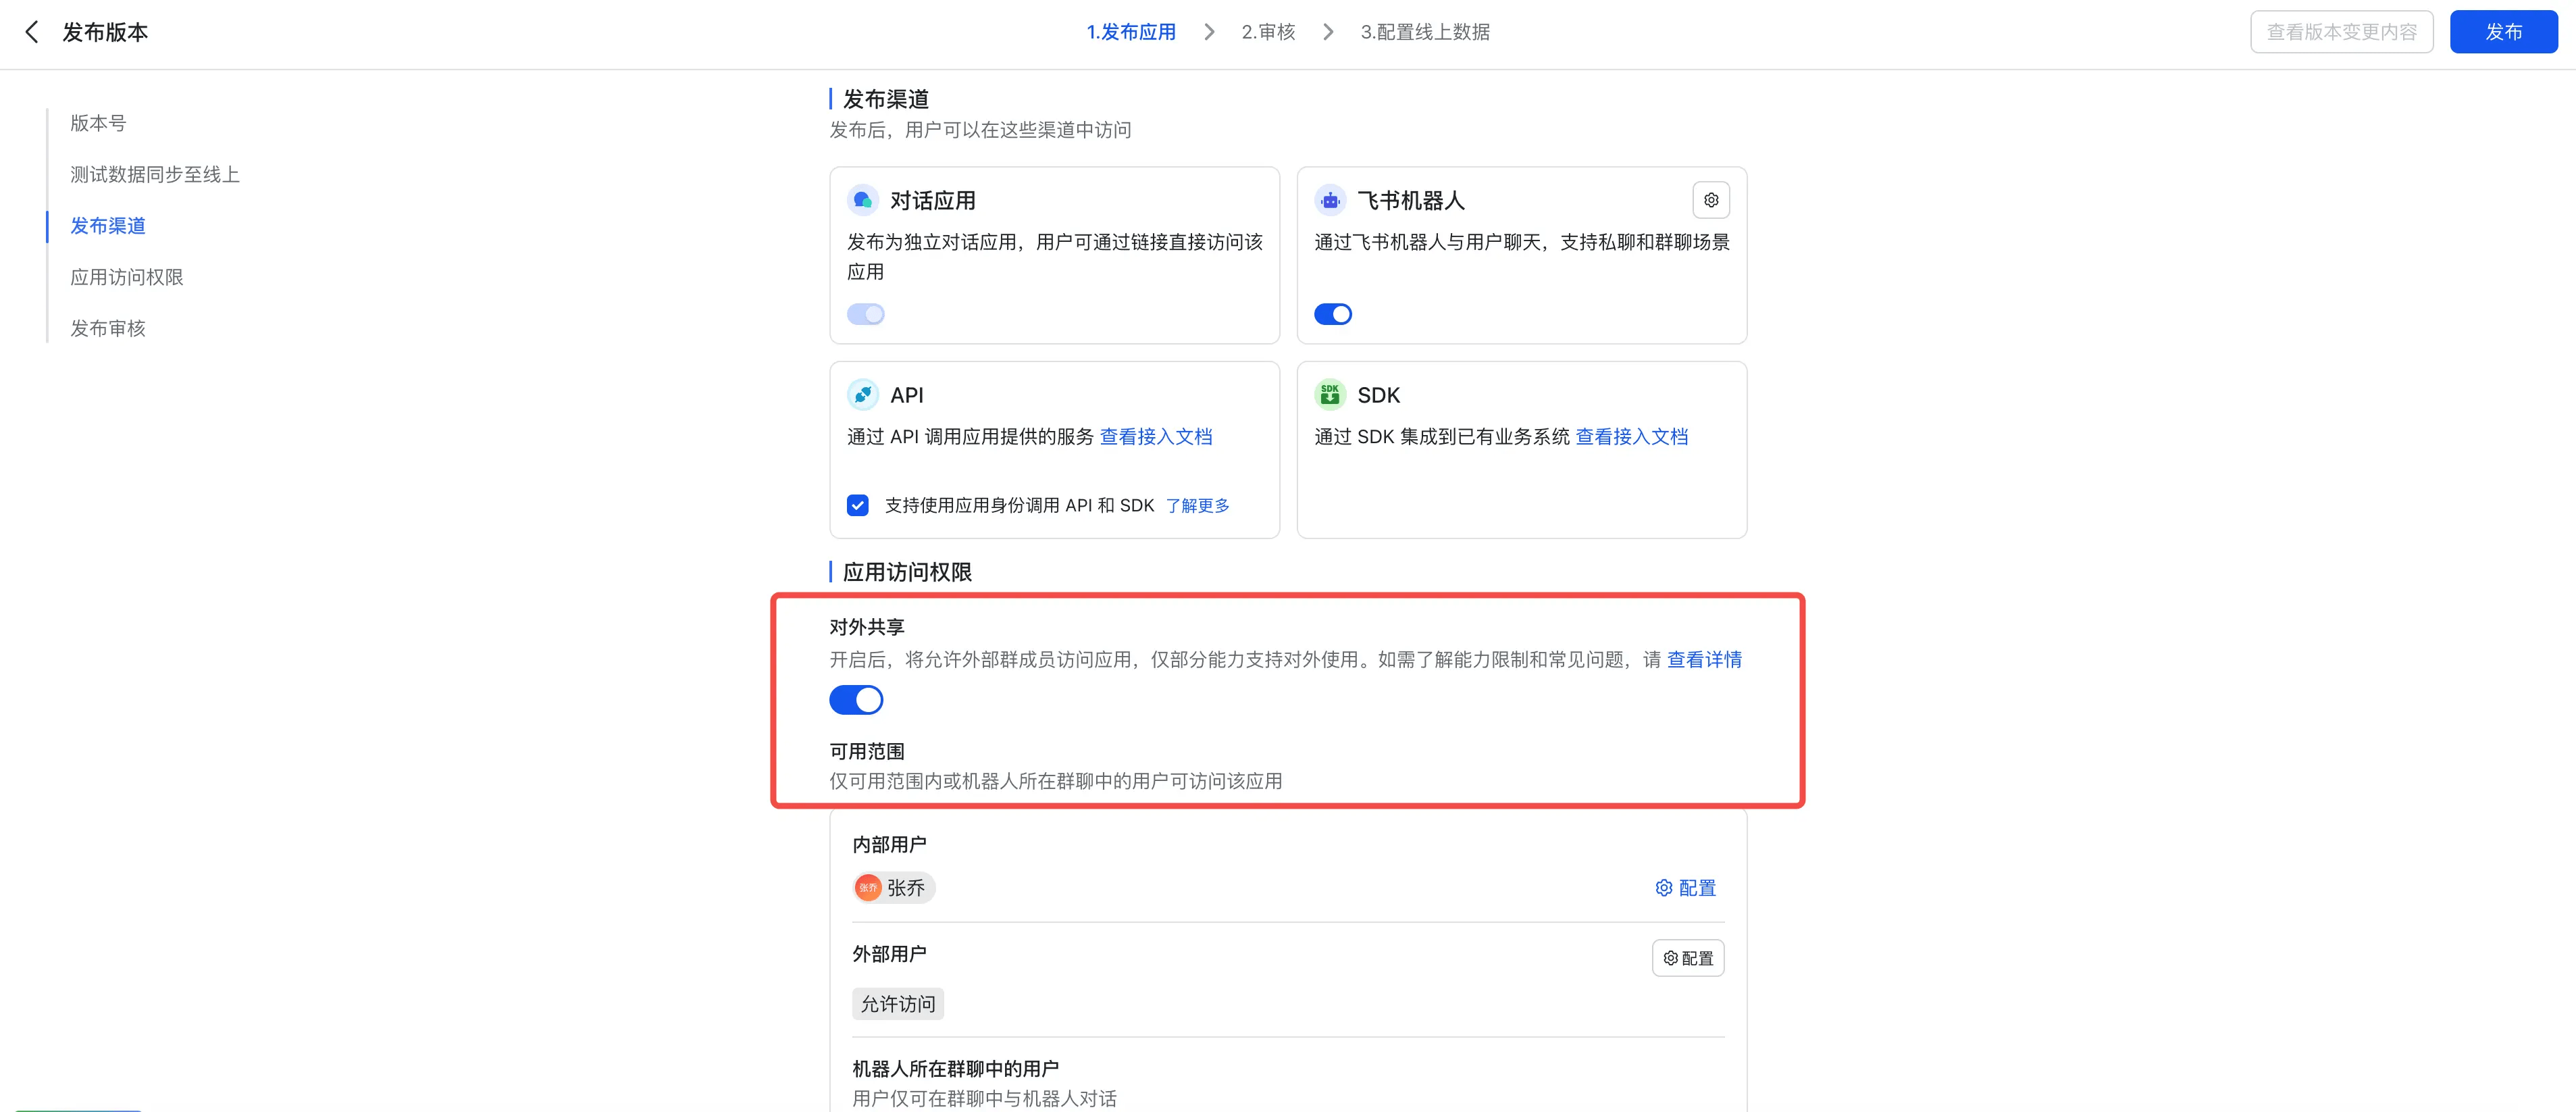Click the 张乔 user tag
The width and height of the screenshot is (2576, 1112).
click(894, 888)
